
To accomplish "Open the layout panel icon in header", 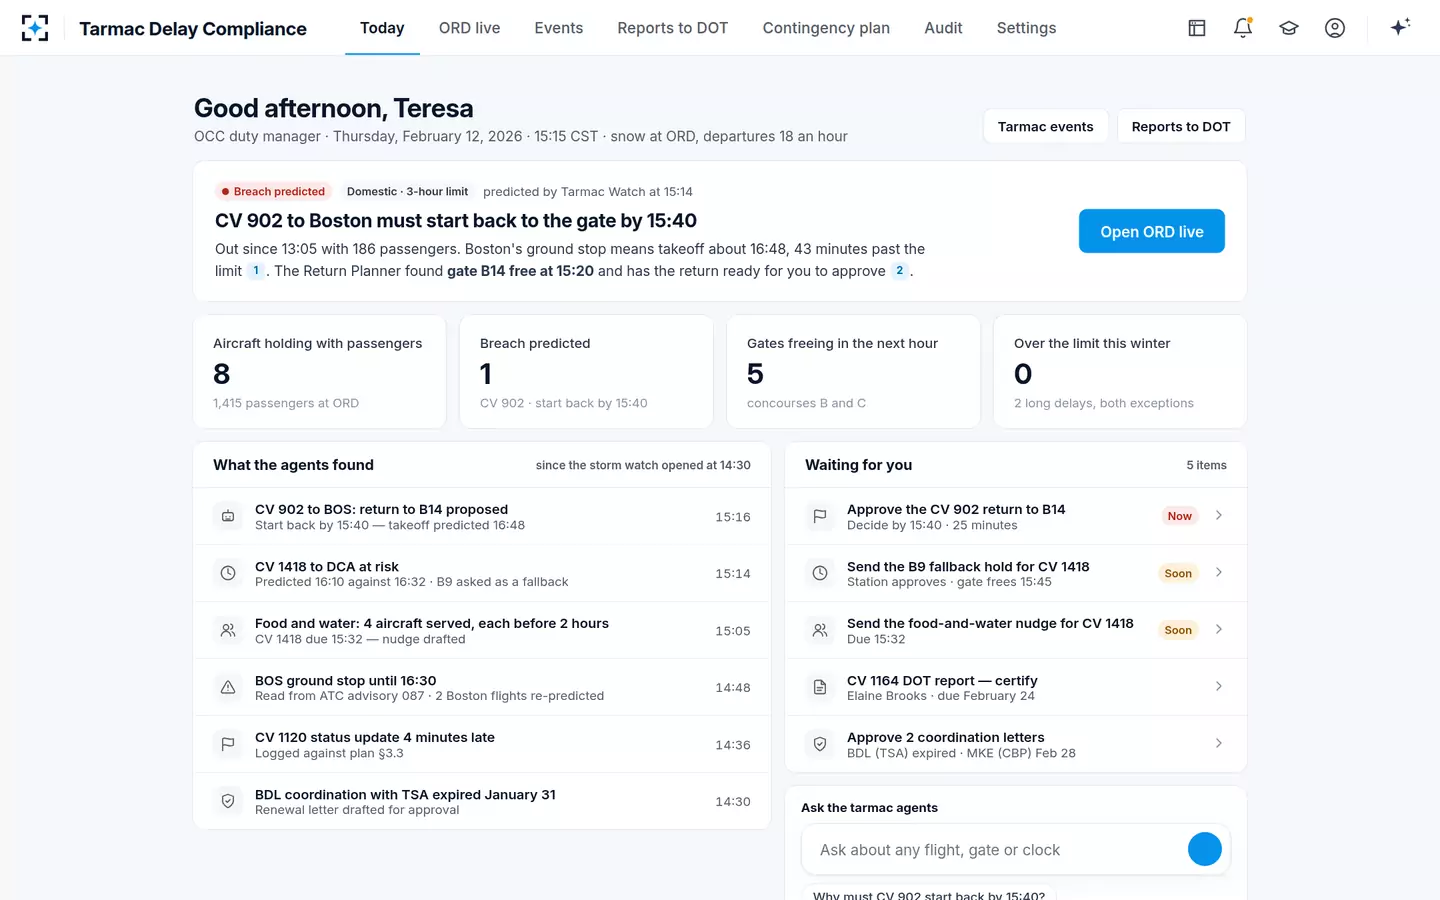I will [1197, 28].
